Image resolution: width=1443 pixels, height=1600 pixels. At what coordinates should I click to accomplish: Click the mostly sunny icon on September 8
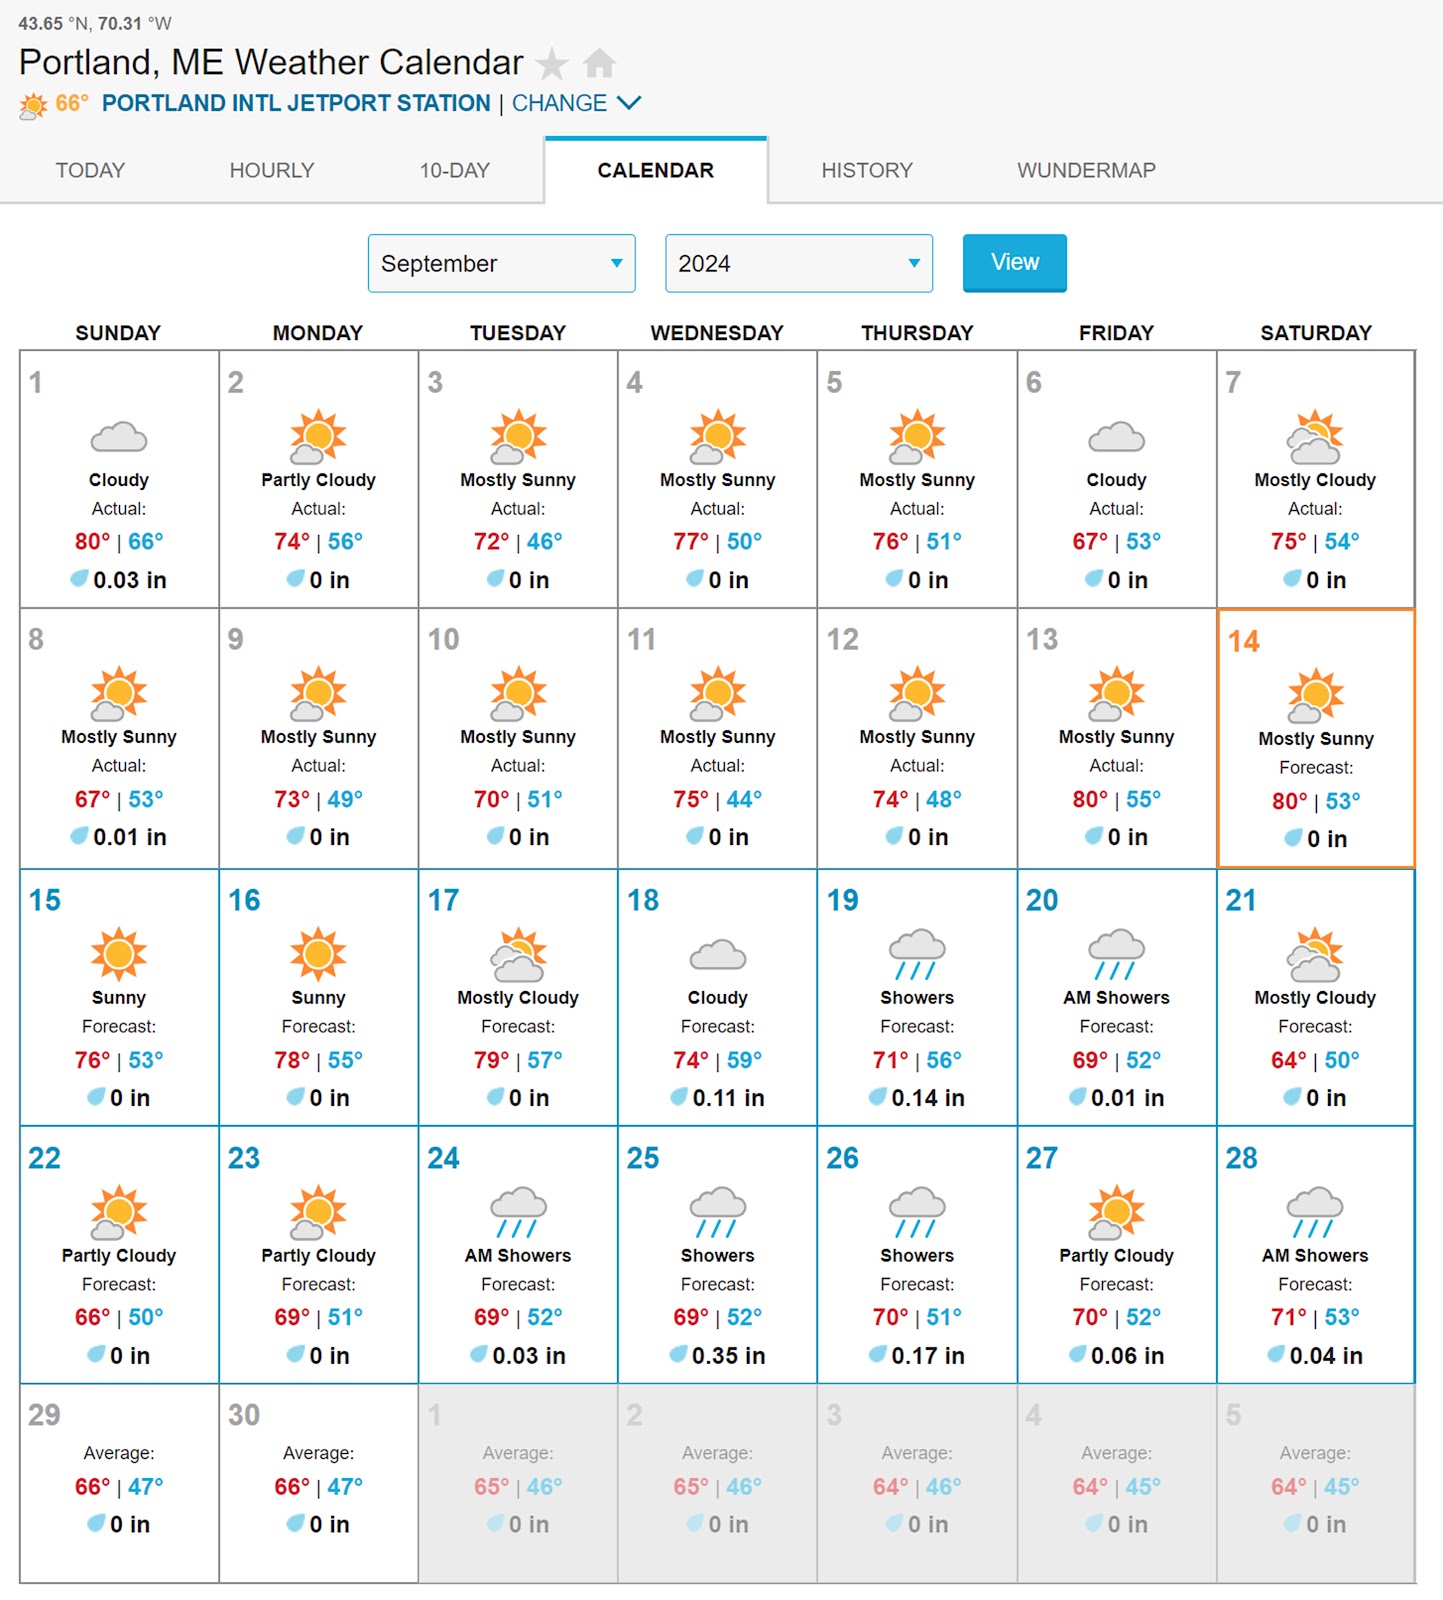[119, 694]
